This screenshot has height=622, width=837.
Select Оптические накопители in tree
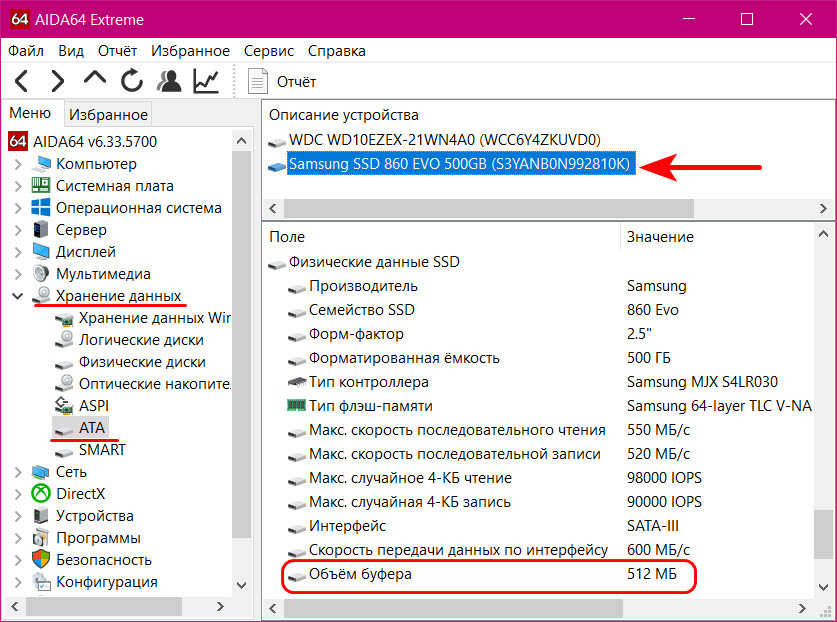(155, 384)
